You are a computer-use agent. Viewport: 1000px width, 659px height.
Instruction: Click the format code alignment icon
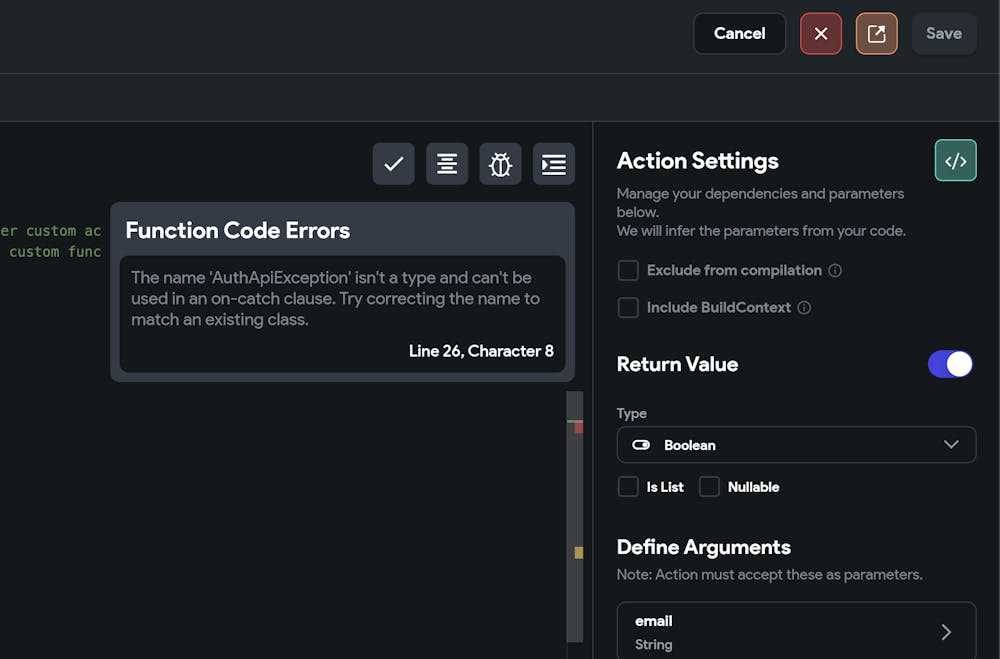(x=447, y=164)
